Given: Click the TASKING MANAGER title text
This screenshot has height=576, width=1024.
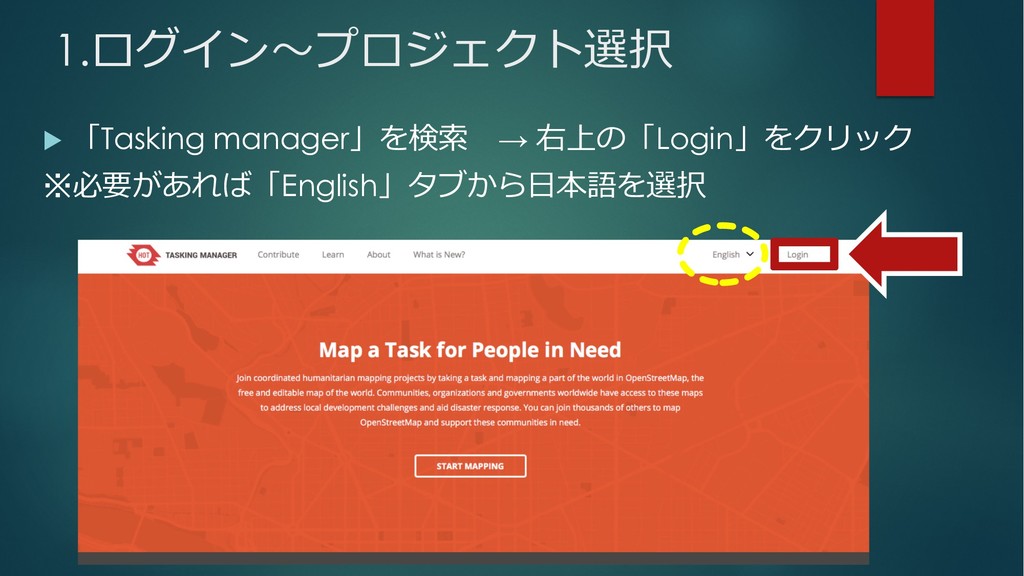Looking at the screenshot, I should pyautogui.click(x=201, y=255).
